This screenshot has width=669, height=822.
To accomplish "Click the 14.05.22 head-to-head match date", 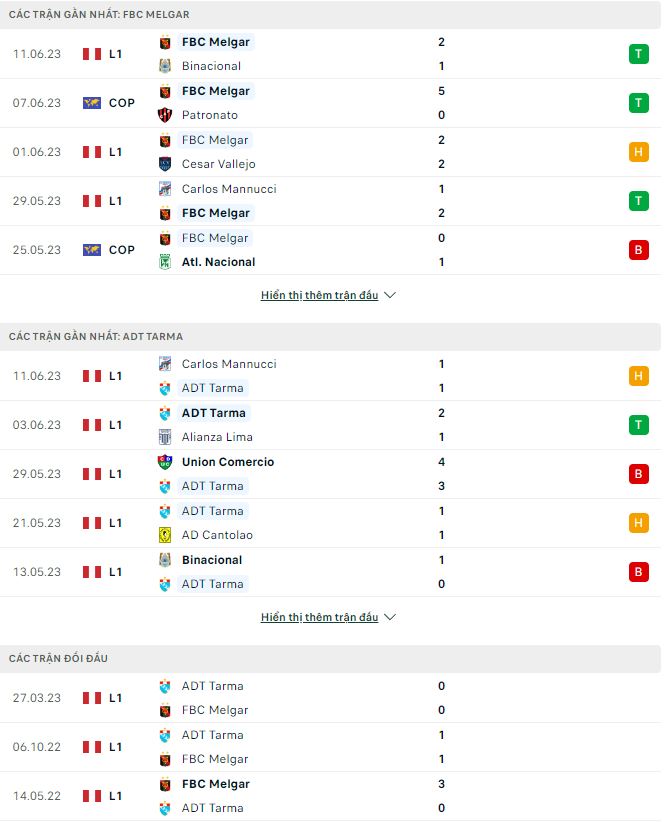I will tap(38, 796).
